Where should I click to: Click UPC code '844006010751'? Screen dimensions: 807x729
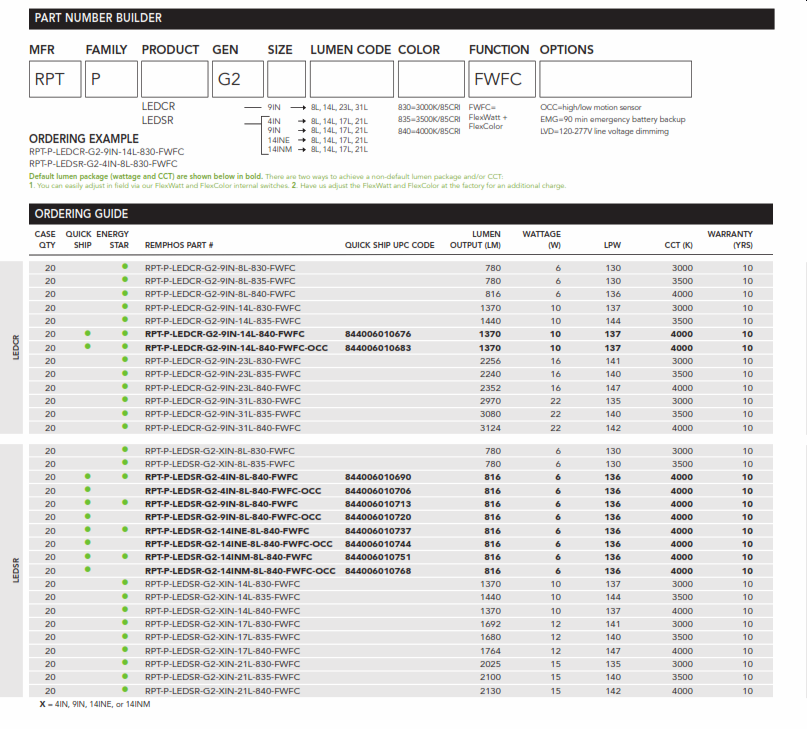(378, 557)
